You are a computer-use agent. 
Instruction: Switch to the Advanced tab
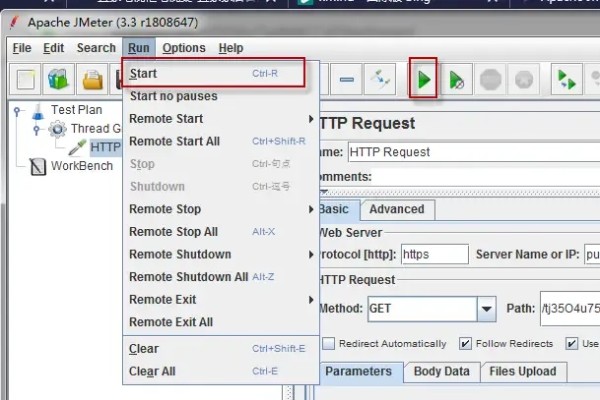[397, 209]
